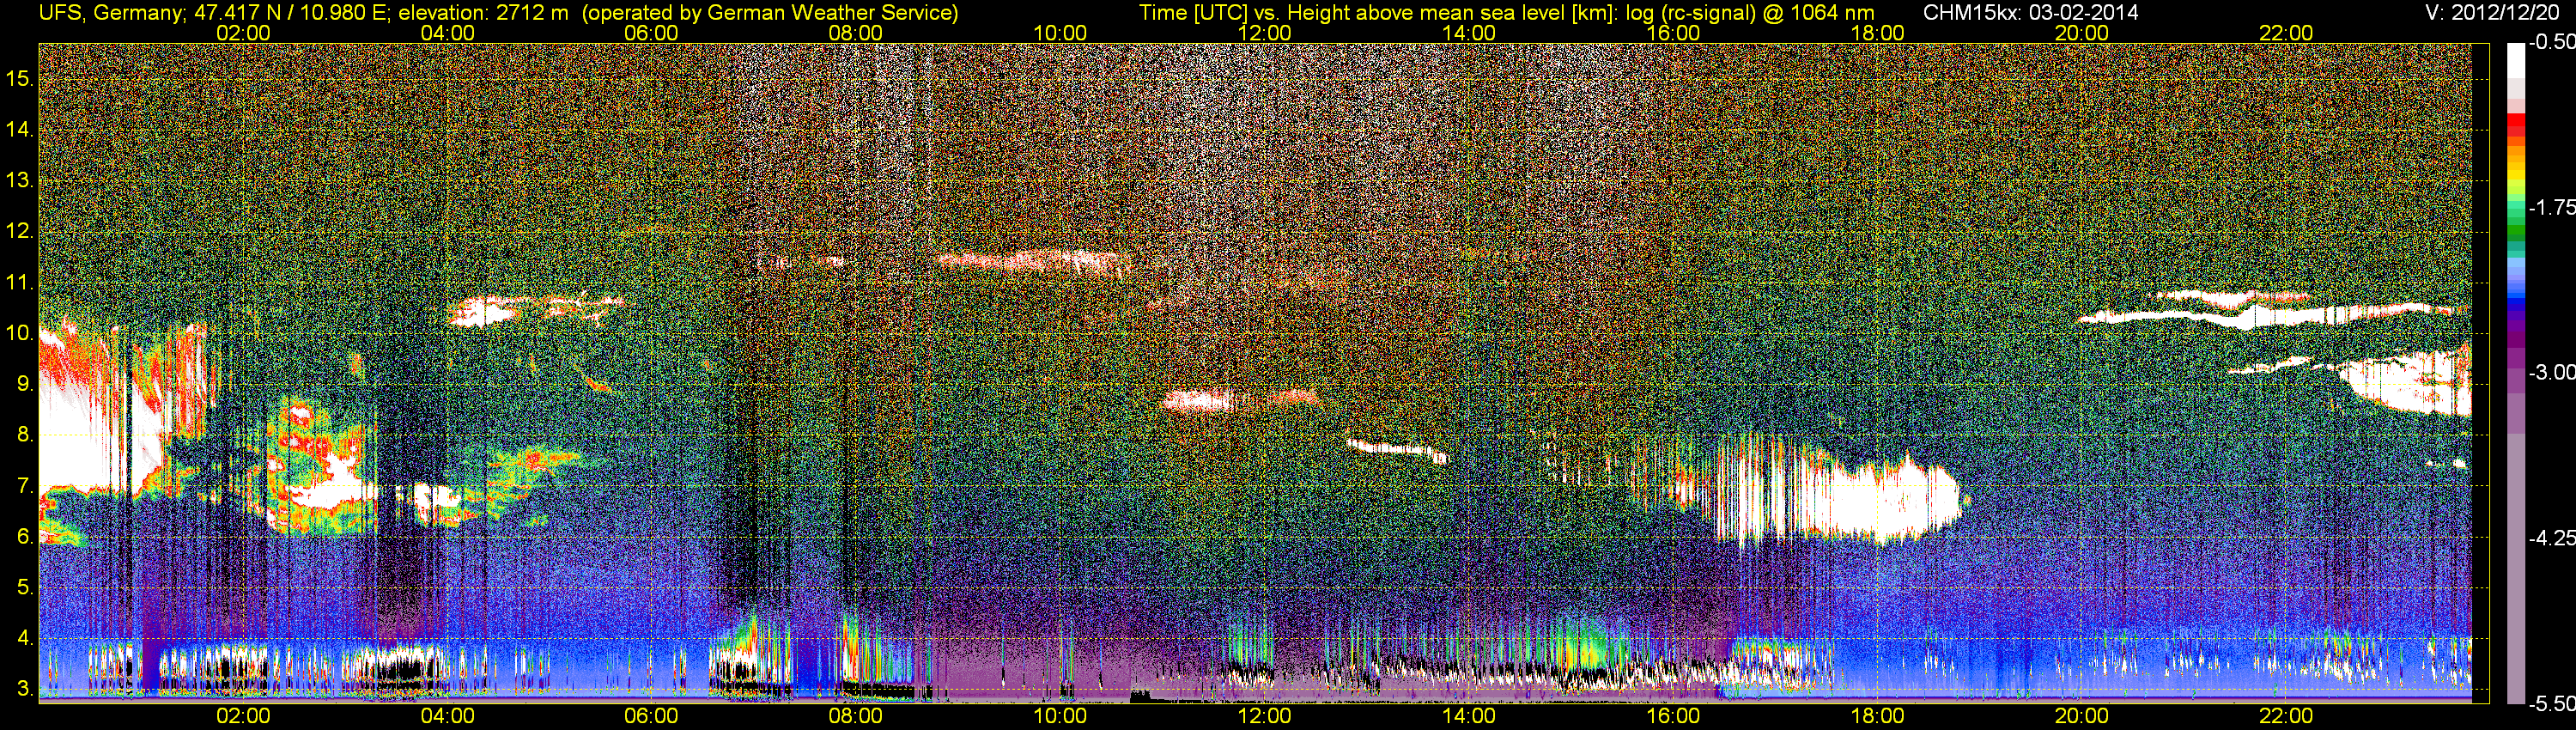The height and width of the screenshot is (730, 2576).
Task: Click the -5.50 color scale label
Action: 2551,704
